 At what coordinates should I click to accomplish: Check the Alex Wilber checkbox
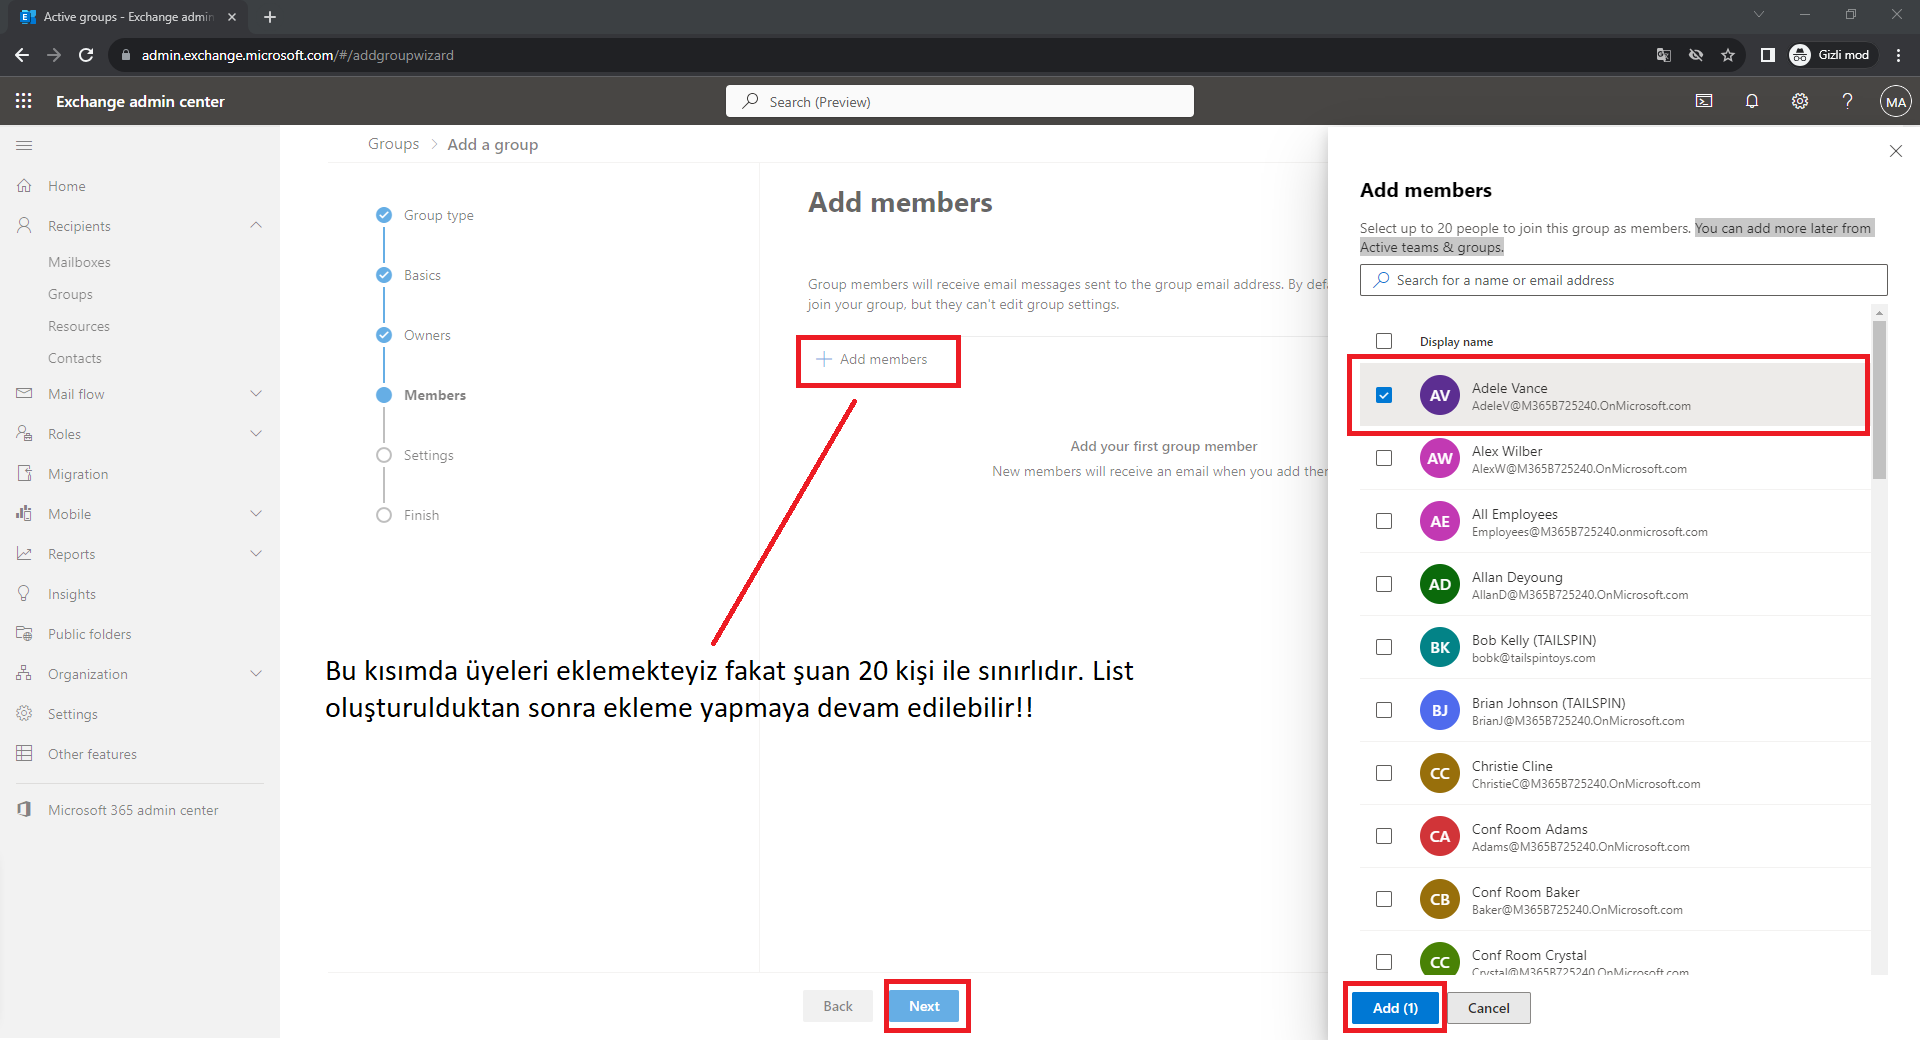pyautogui.click(x=1384, y=458)
